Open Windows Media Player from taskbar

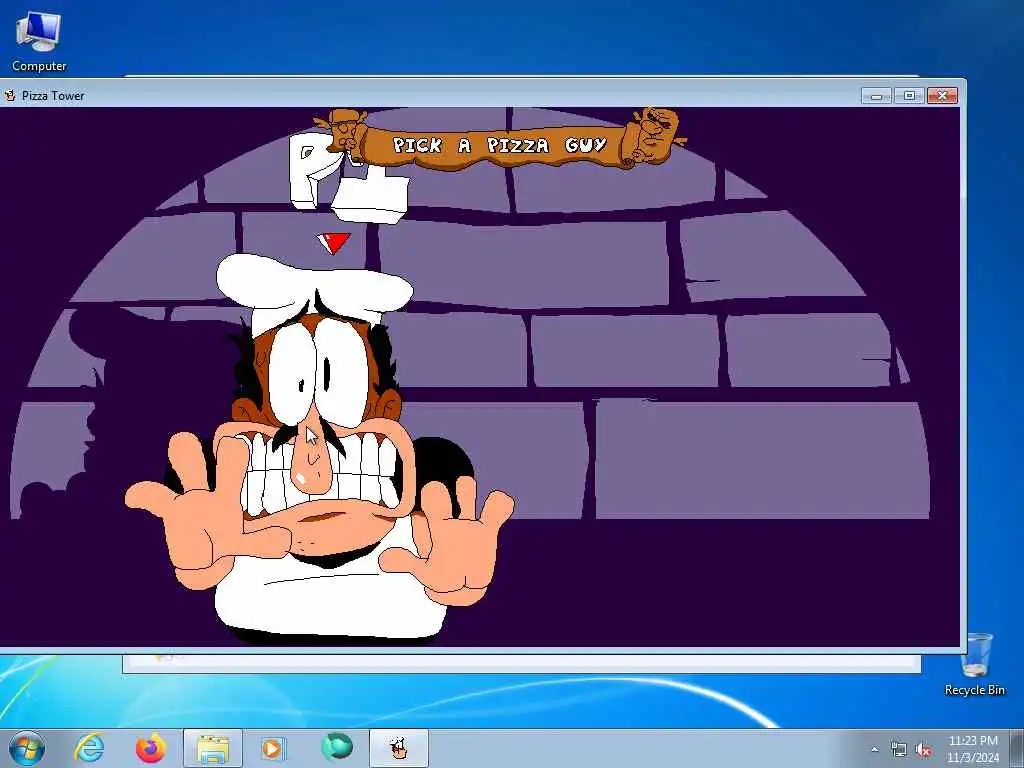(x=272, y=748)
